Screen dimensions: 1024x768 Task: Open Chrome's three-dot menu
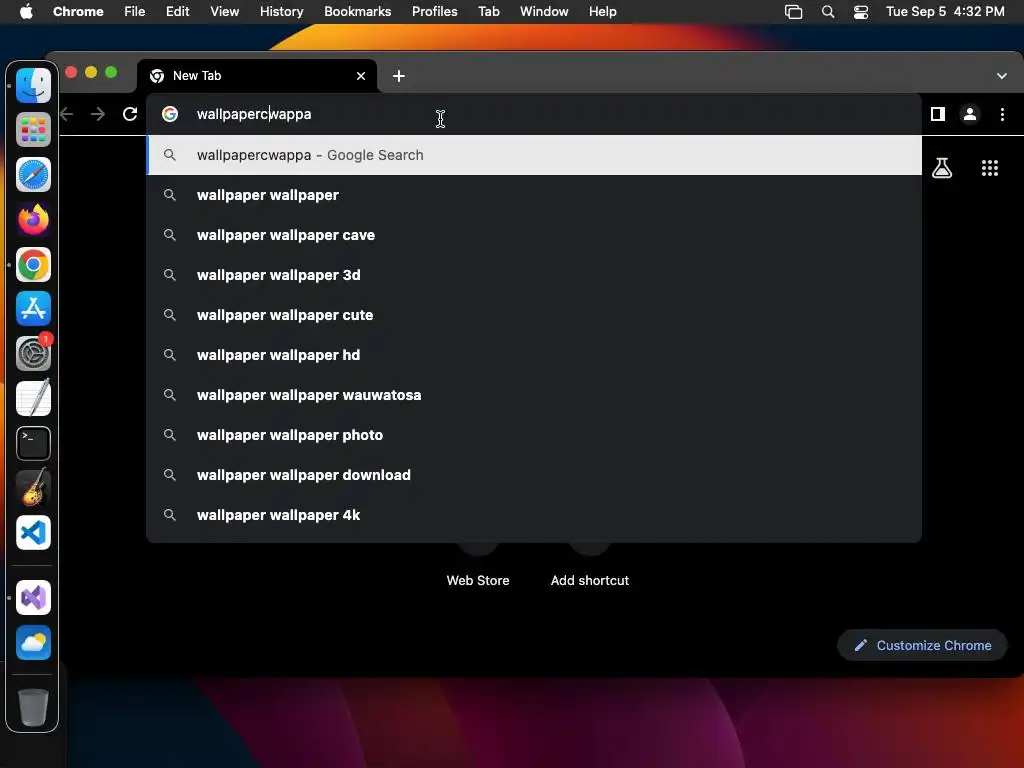(1002, 114)
